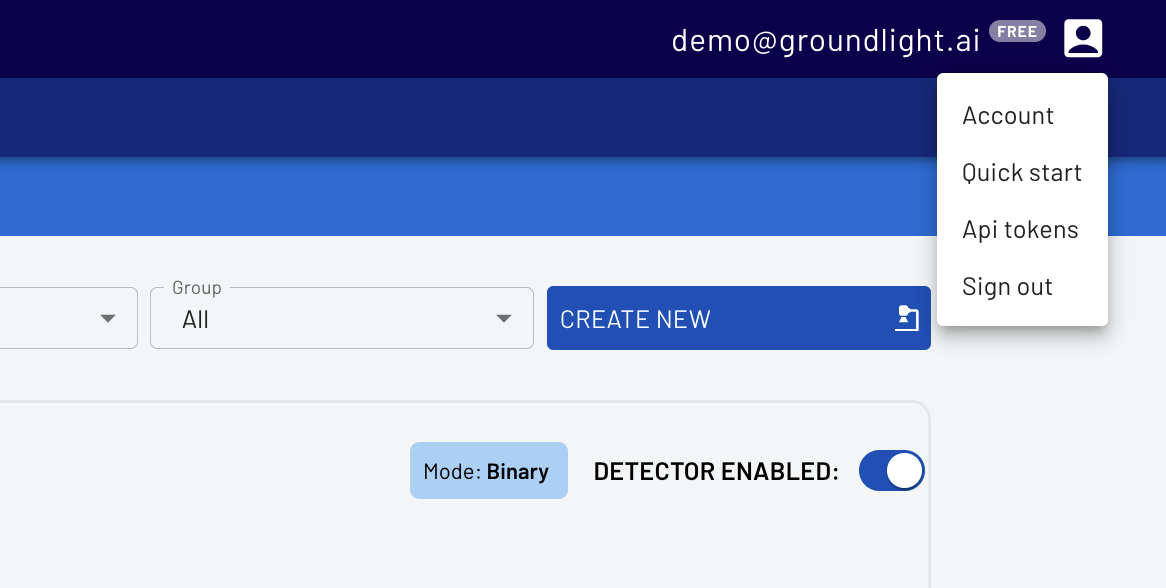Expand the Group dropdown showing All
1166x588 pixels.
coord(342,318)
